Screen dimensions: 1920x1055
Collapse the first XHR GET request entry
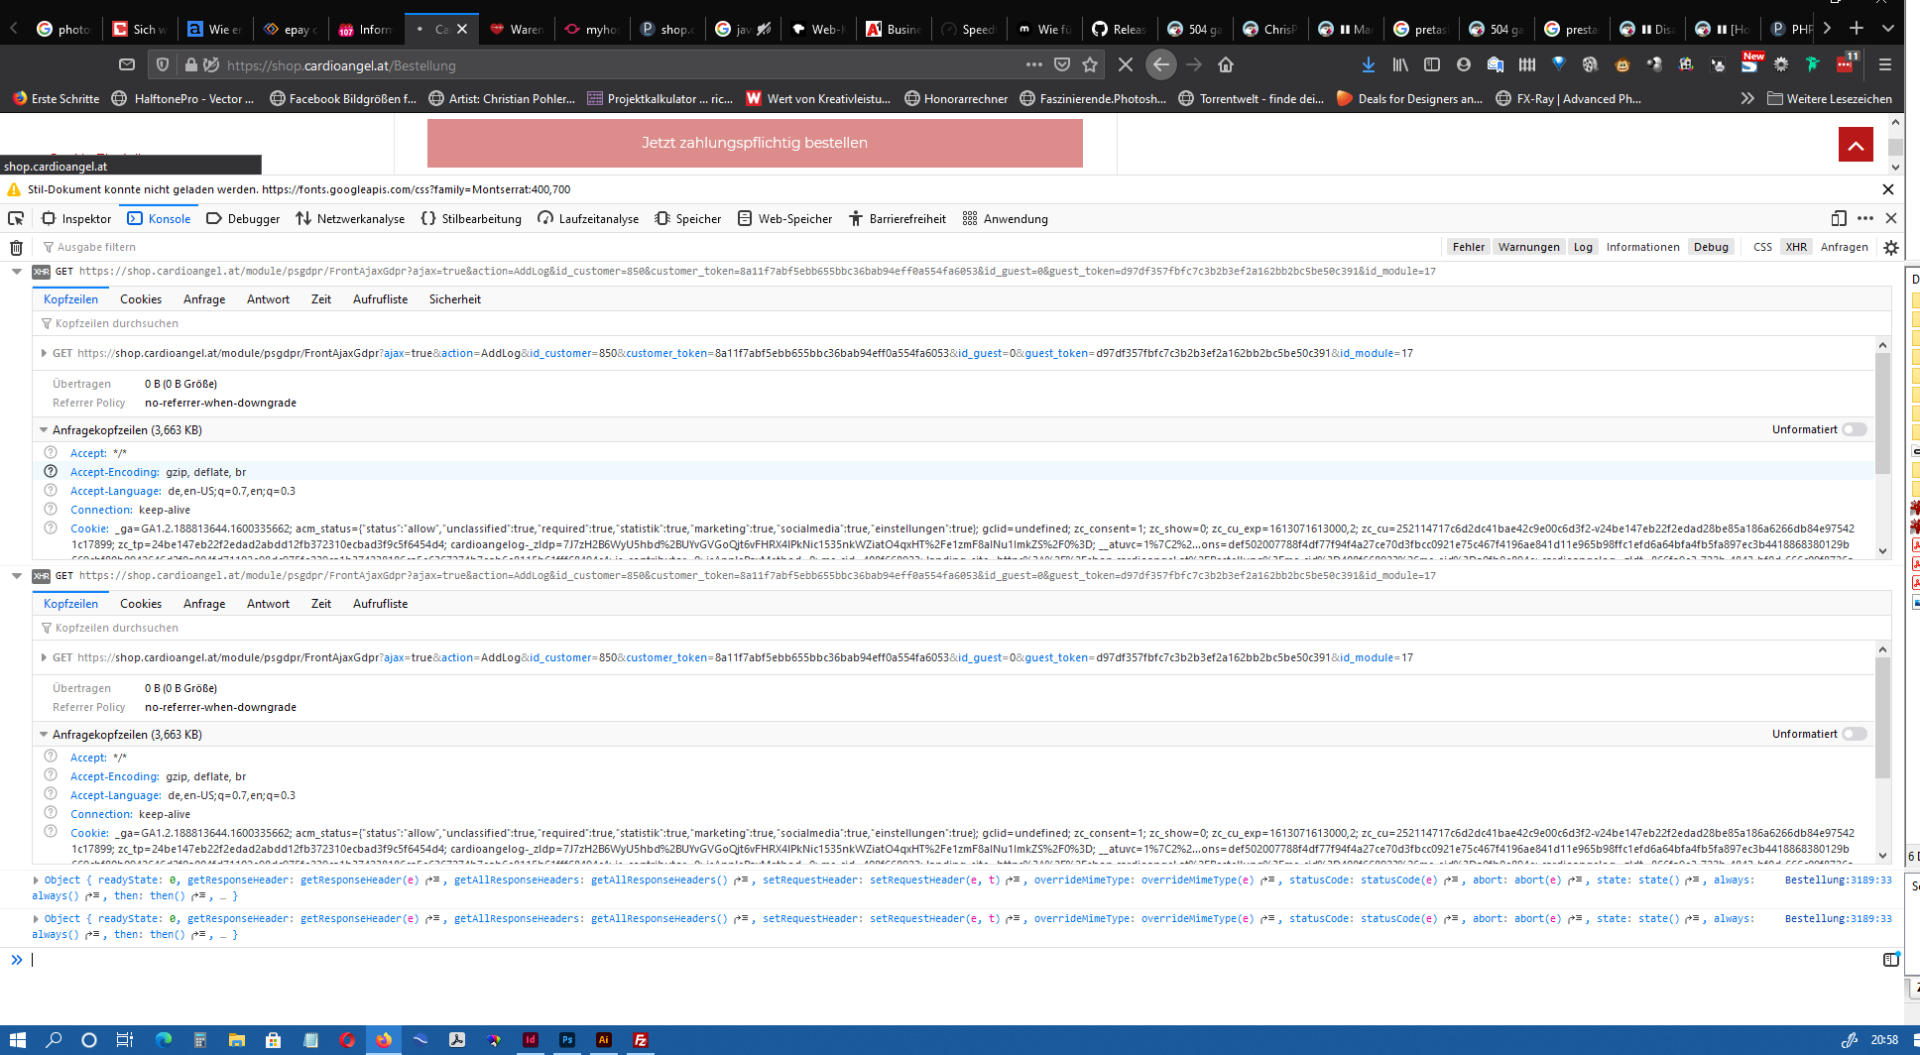(x=16, y=271)
